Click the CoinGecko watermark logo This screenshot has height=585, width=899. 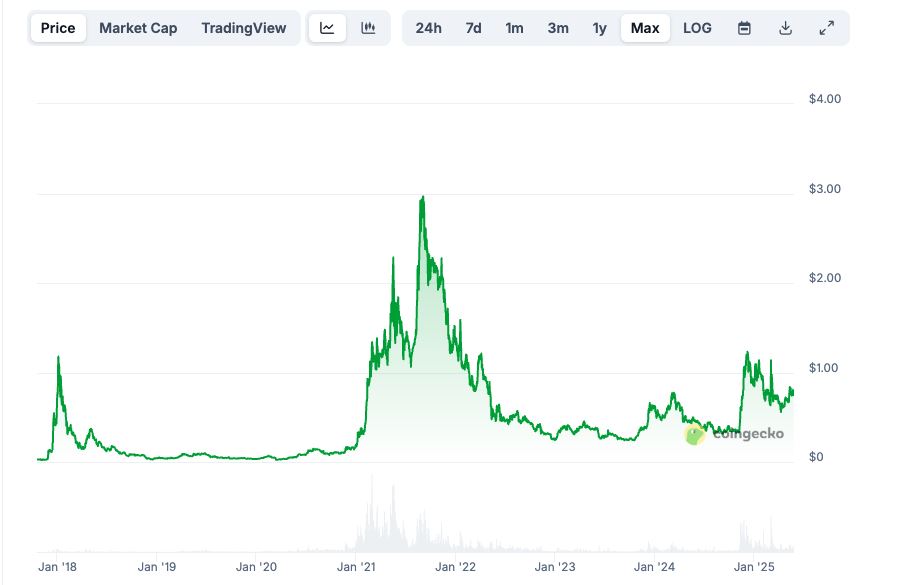coord(734,434)
